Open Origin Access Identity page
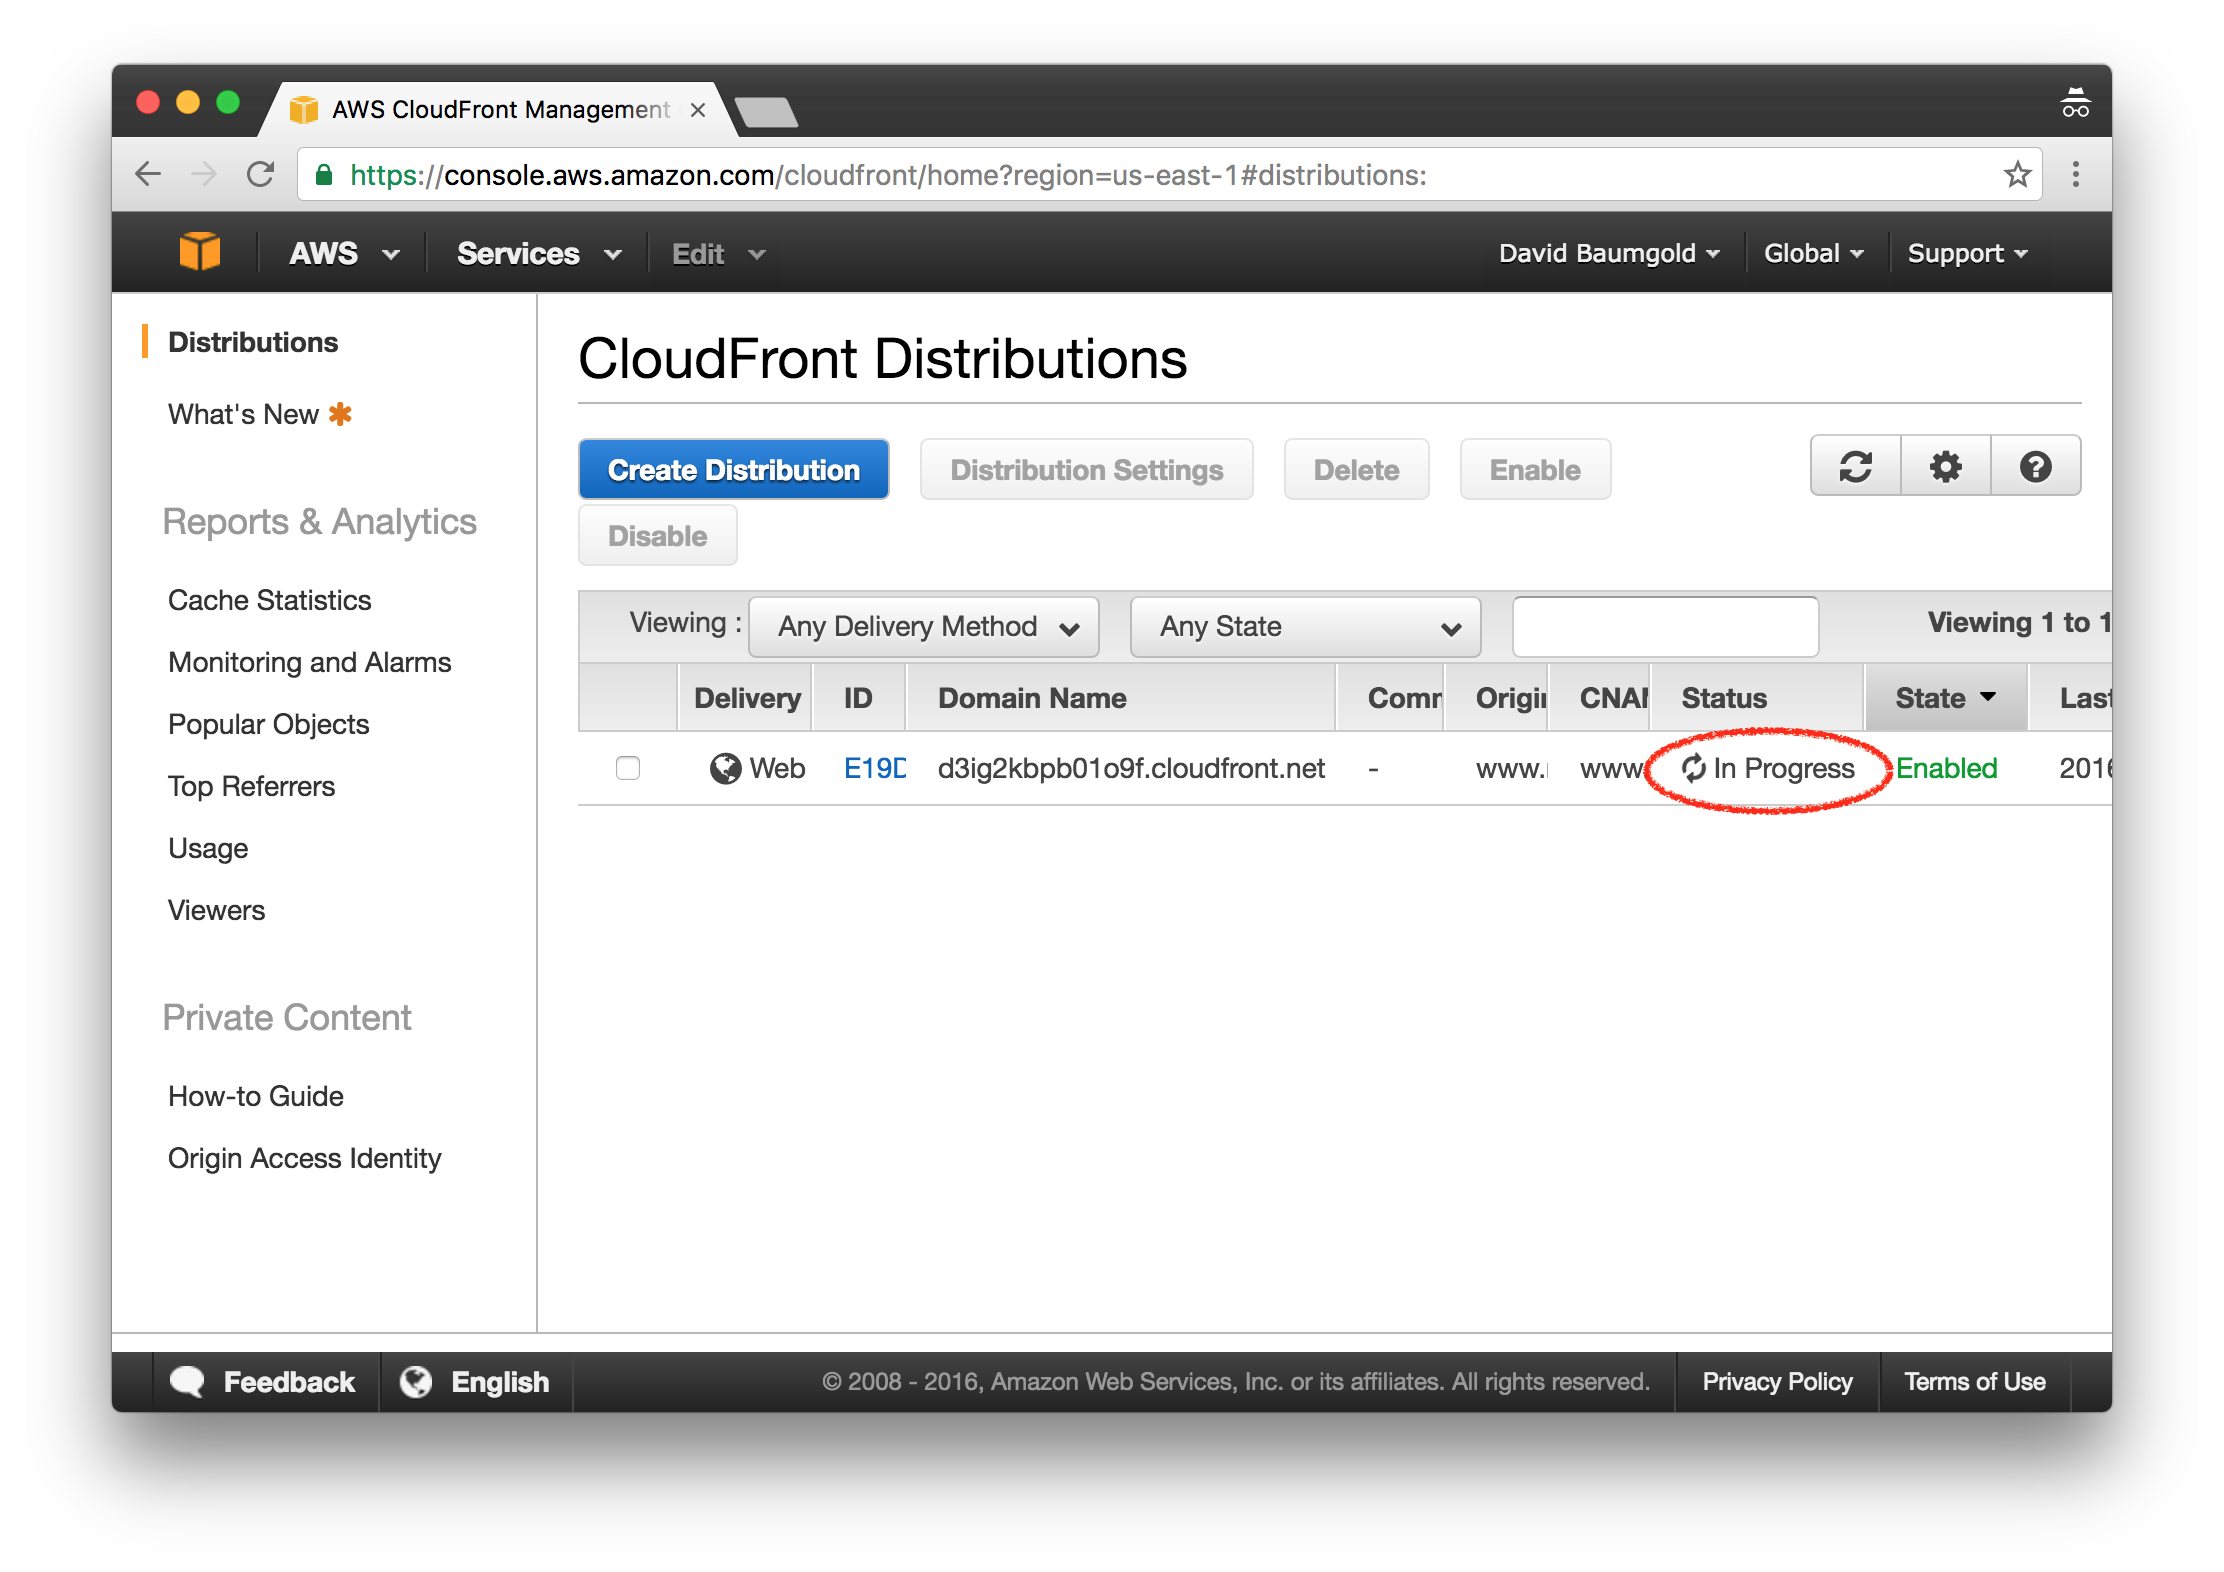 pos(304,1158)
